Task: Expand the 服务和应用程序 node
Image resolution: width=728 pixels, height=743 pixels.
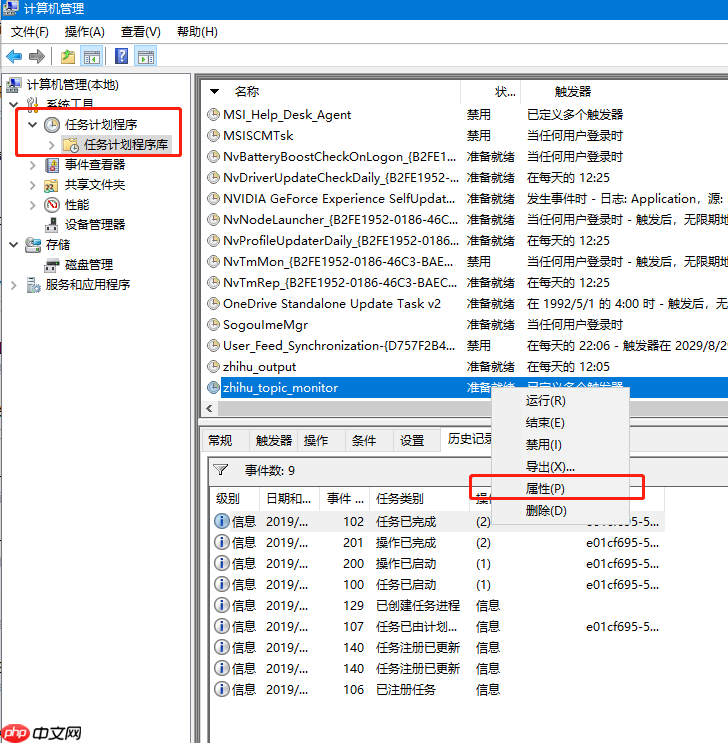Action: tap(14, 285)
